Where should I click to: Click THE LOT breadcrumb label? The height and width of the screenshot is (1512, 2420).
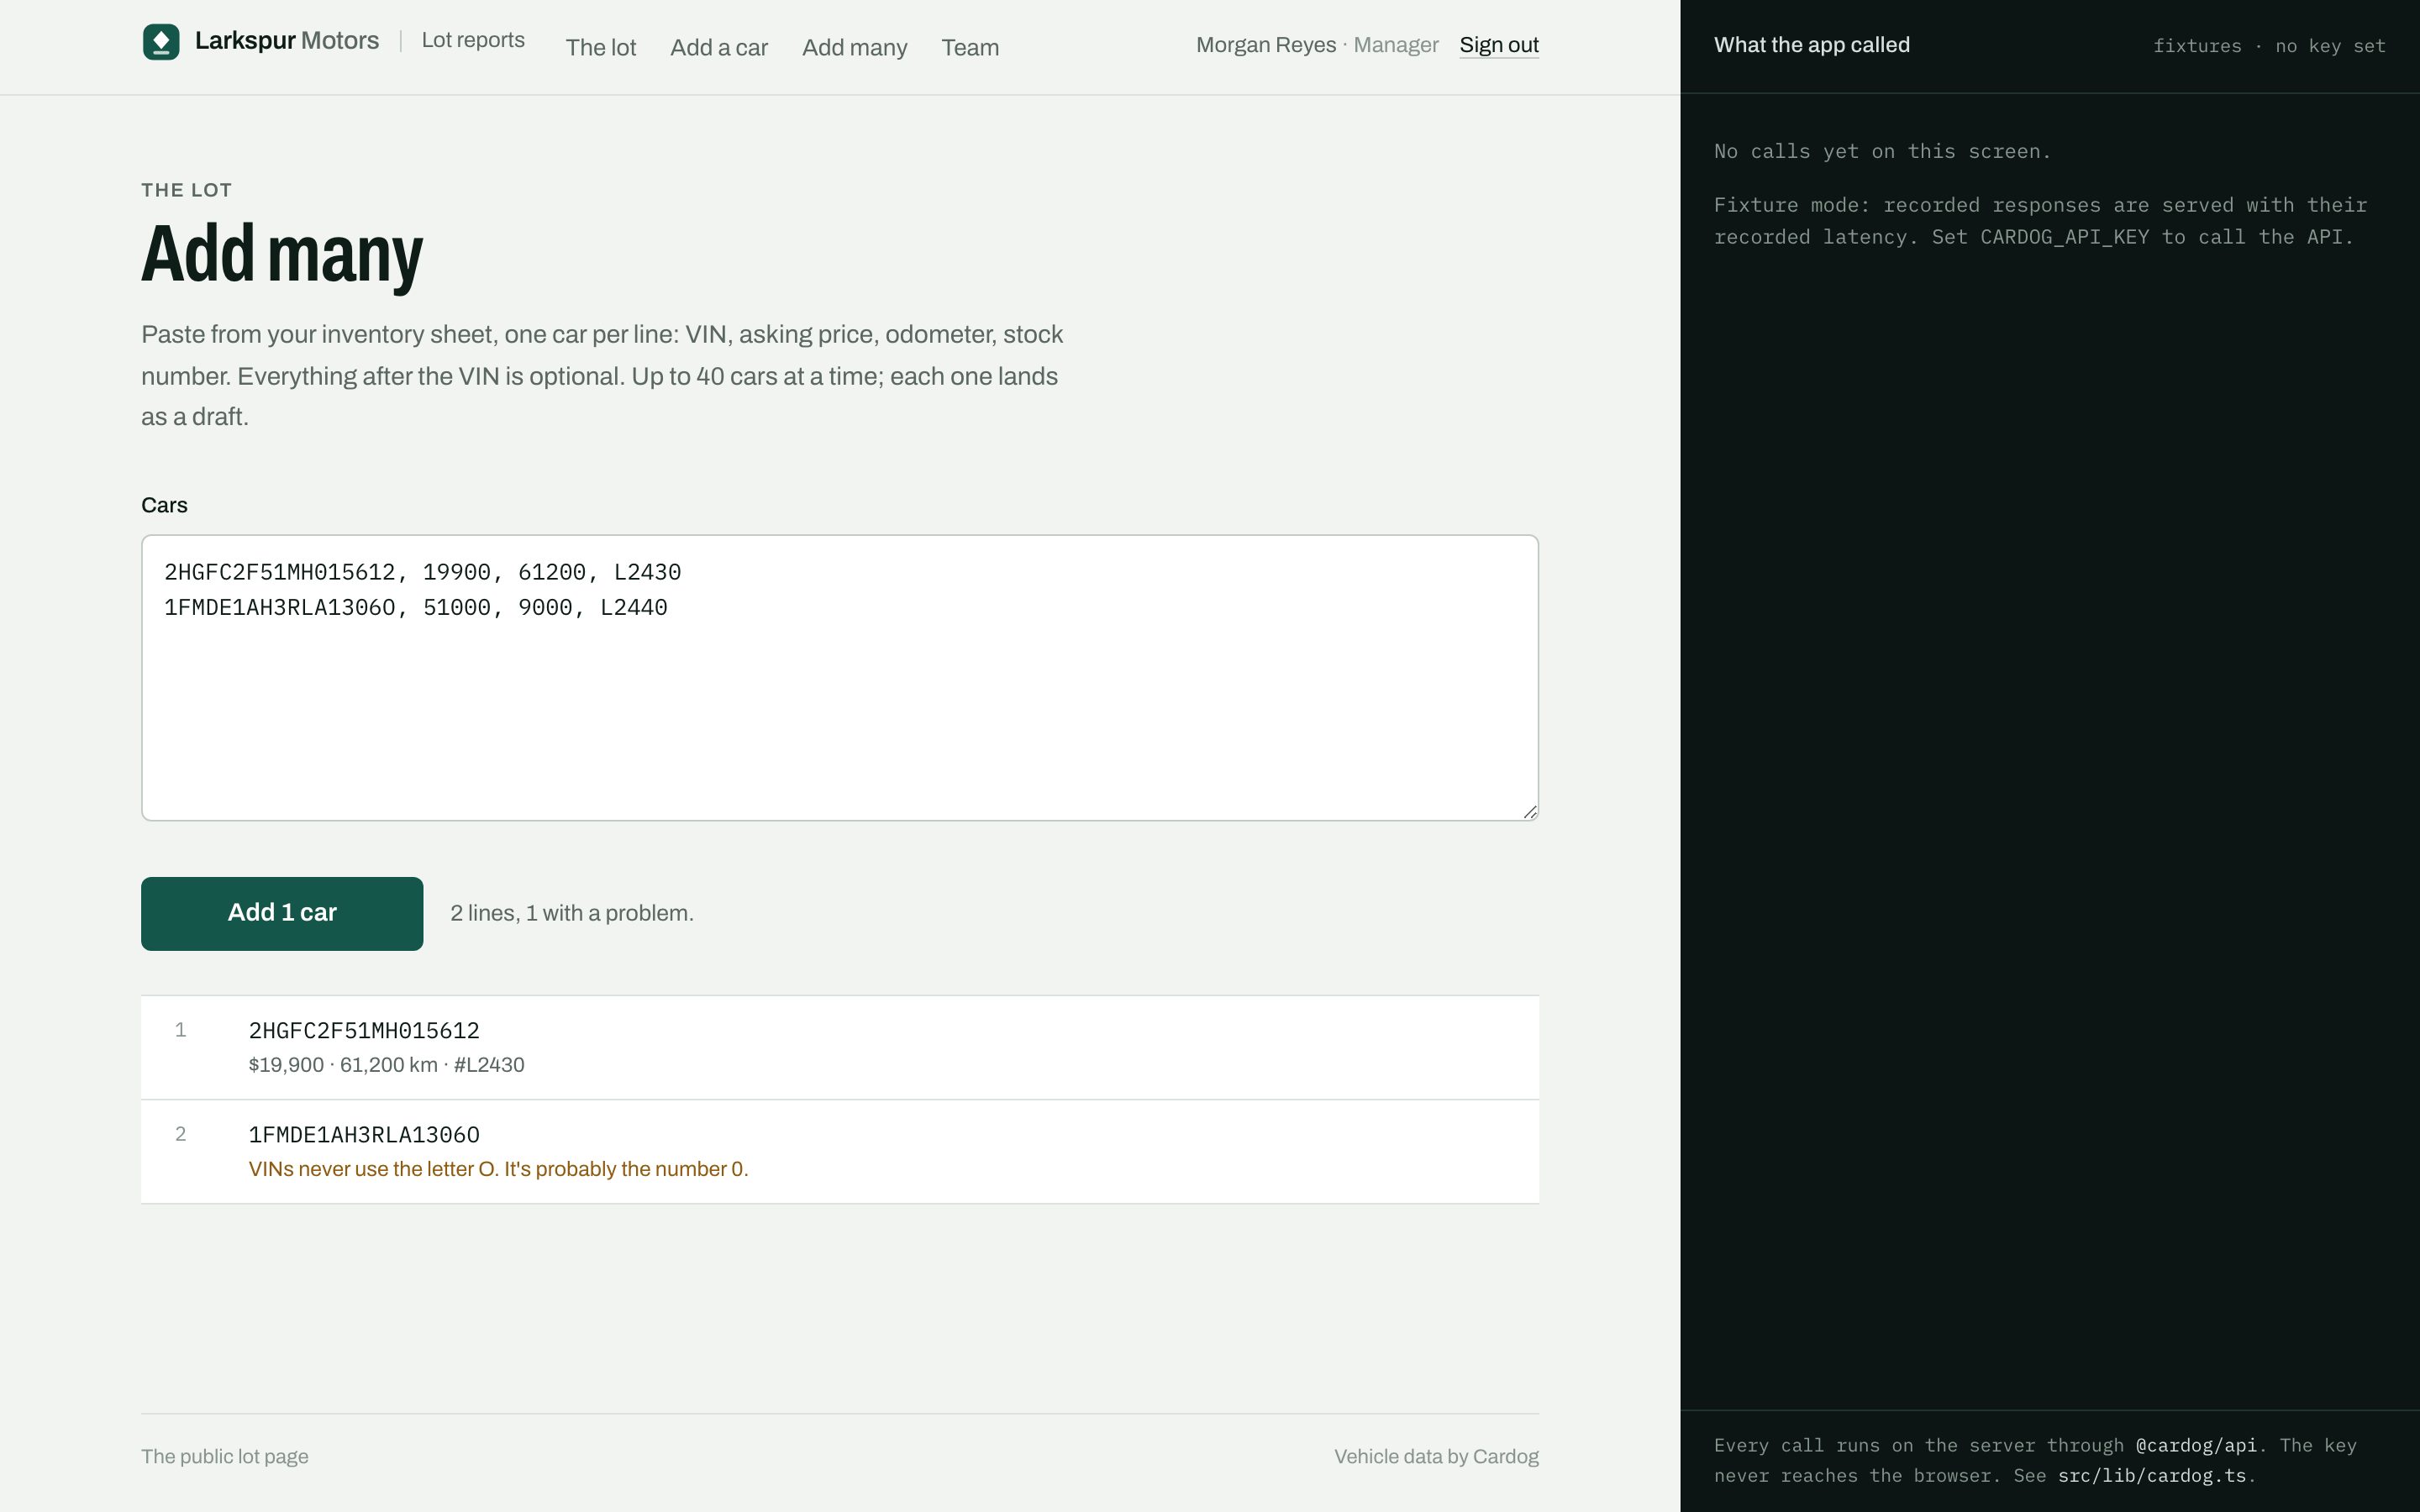click(186, 190)
